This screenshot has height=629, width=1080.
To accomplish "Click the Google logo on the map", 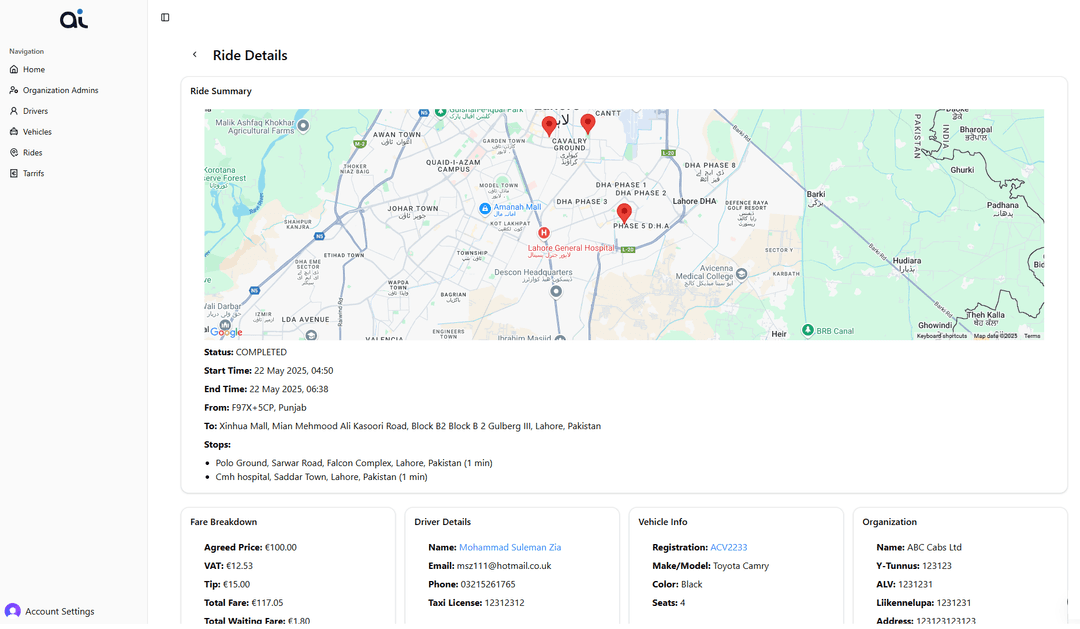I will (227, 332).
